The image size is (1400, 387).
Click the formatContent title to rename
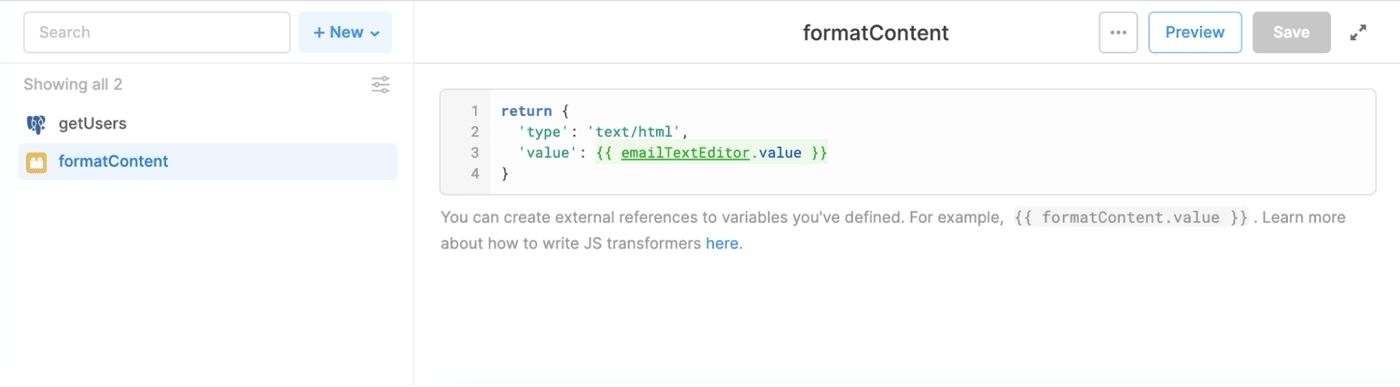(x=876, y=33)
